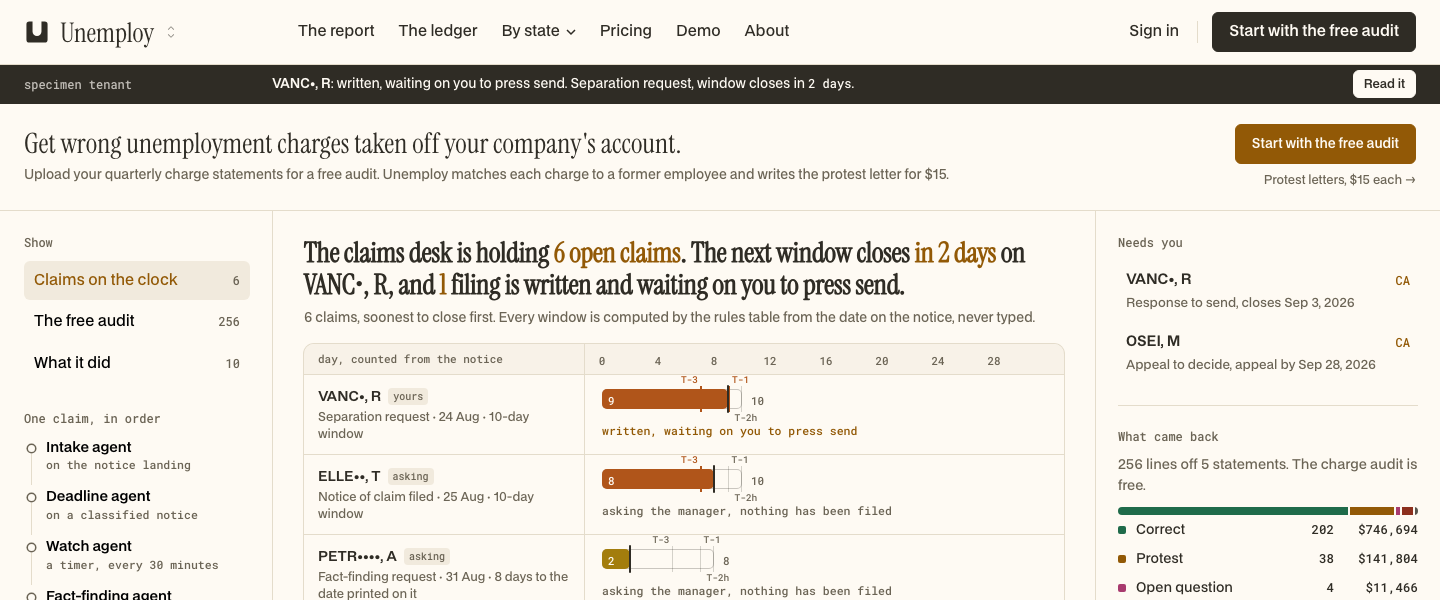Expand the By state menu

click(x=539, y=31)
